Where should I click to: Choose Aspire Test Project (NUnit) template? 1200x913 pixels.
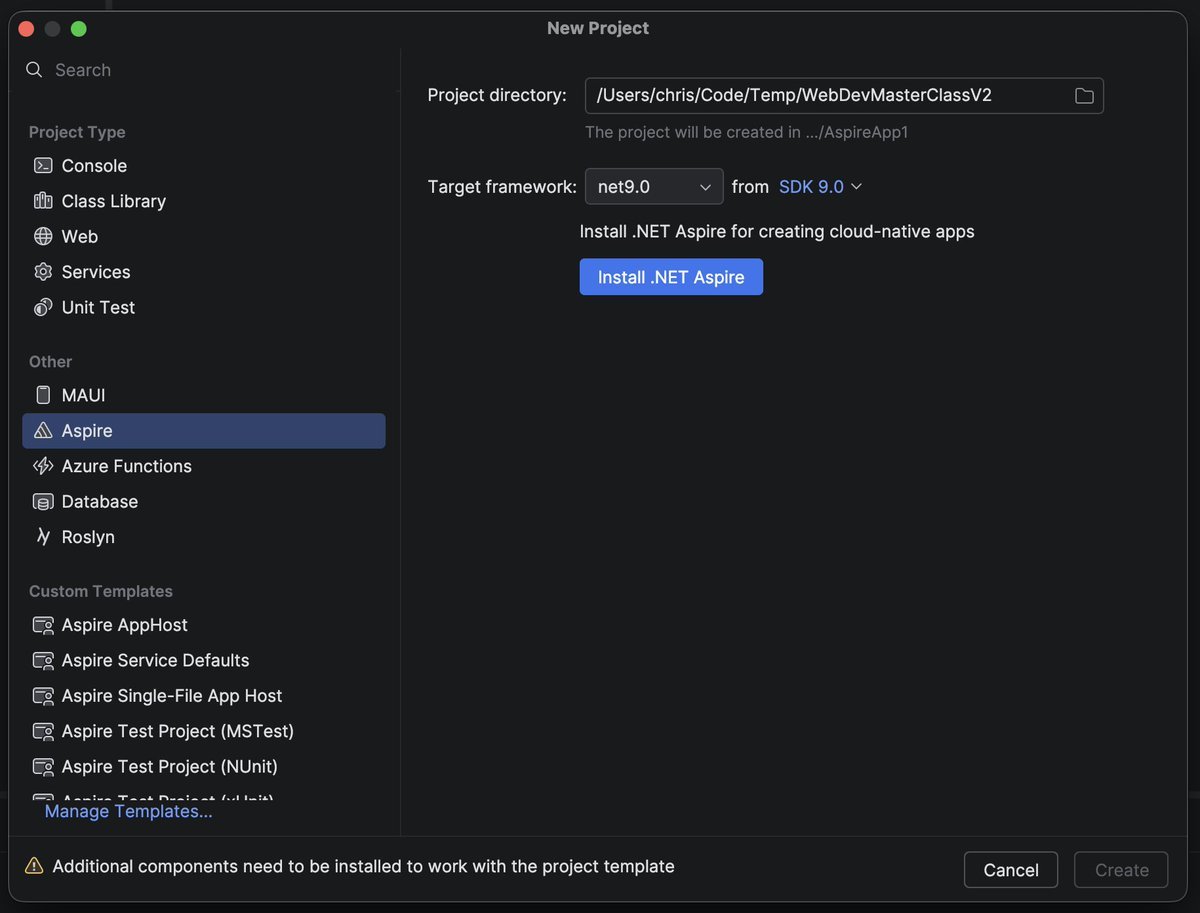pos(204,767)
